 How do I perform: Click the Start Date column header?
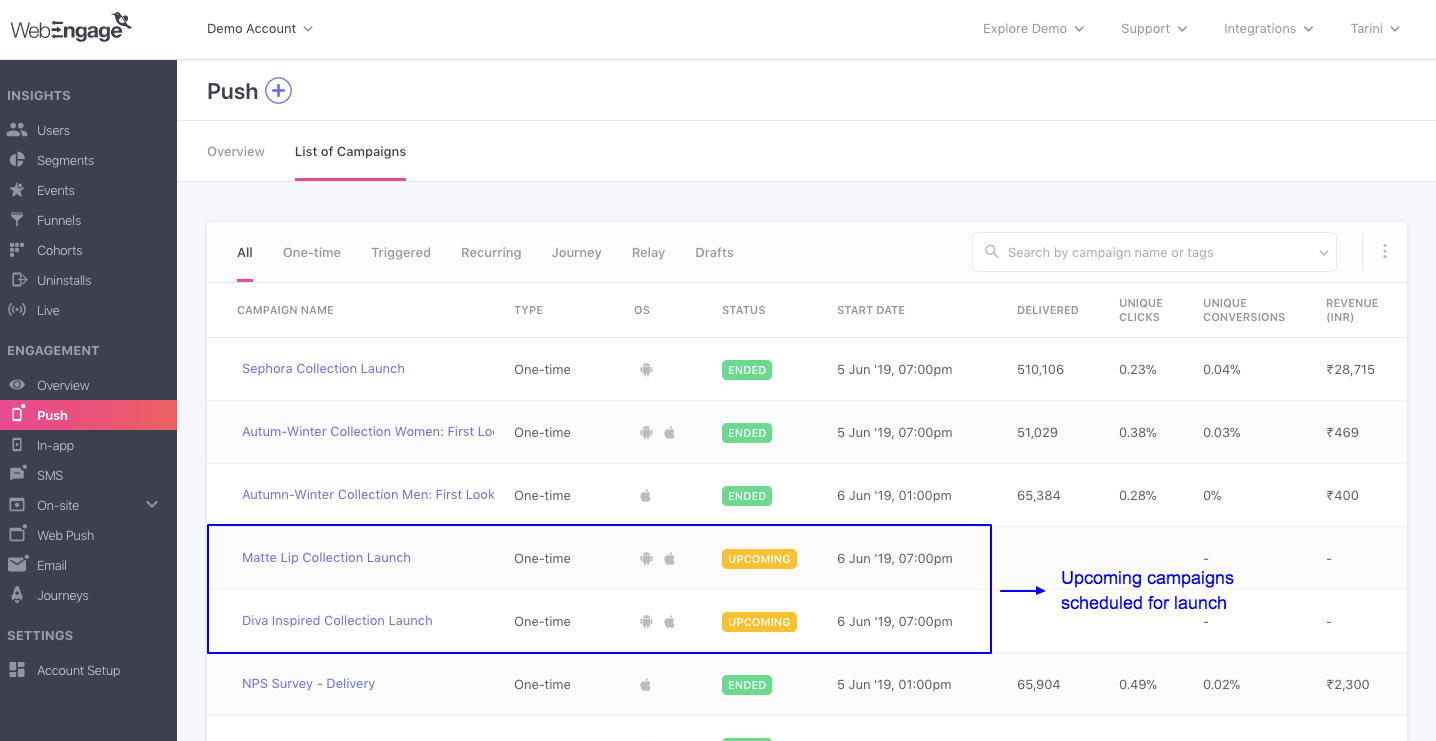(x=871, y=310)
